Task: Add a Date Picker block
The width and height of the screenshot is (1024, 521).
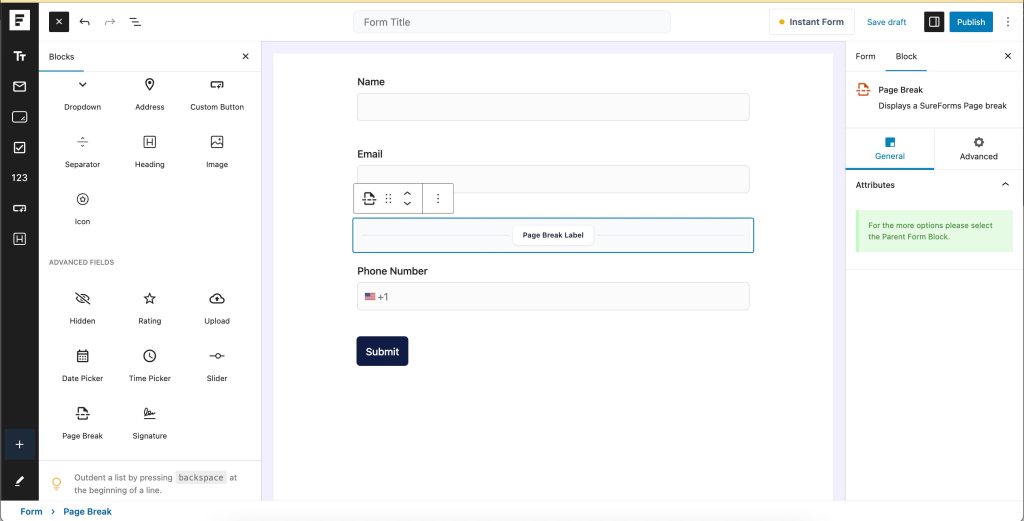Action: coord(82,365)
